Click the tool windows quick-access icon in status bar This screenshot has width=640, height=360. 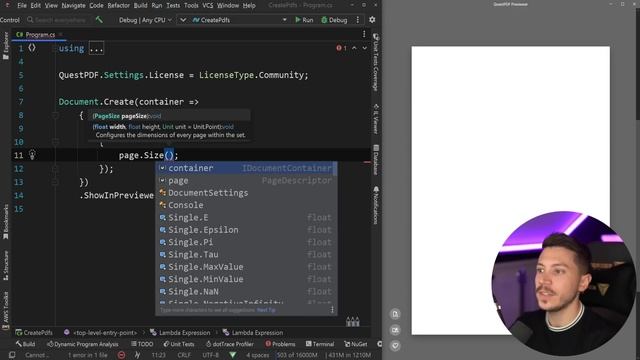click(12, 355)
